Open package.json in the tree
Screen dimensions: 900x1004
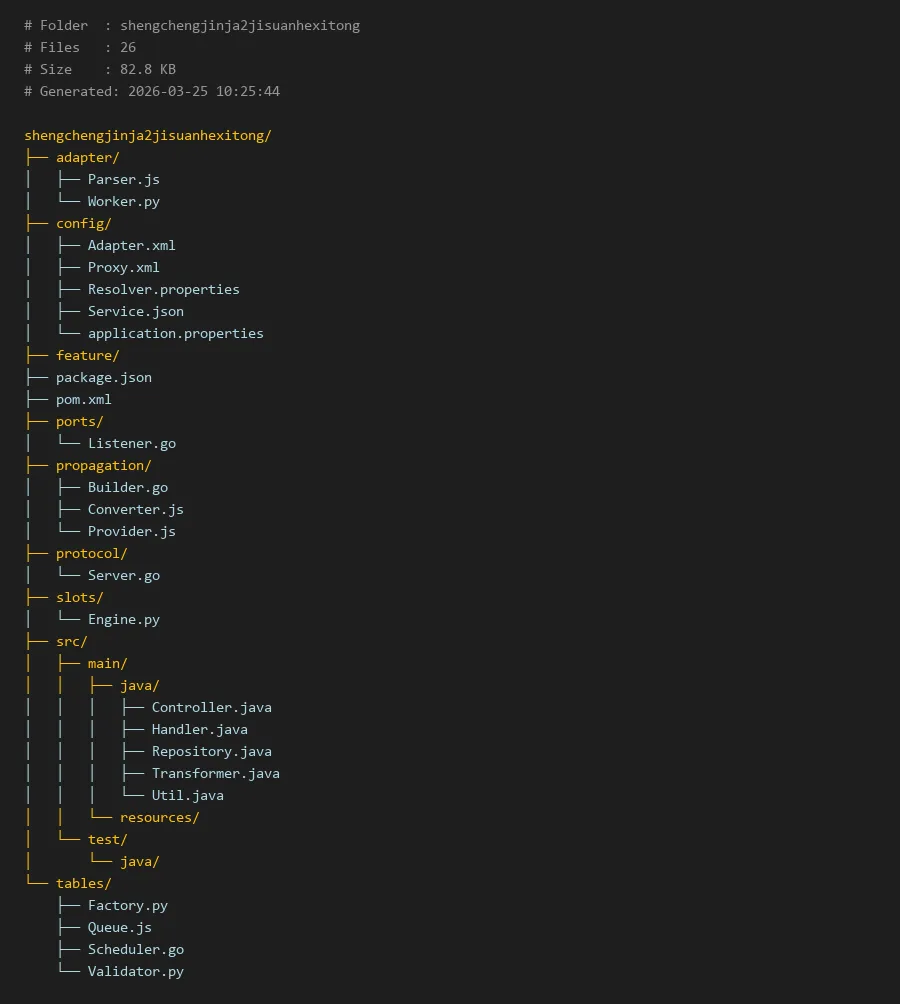[104, 377]
